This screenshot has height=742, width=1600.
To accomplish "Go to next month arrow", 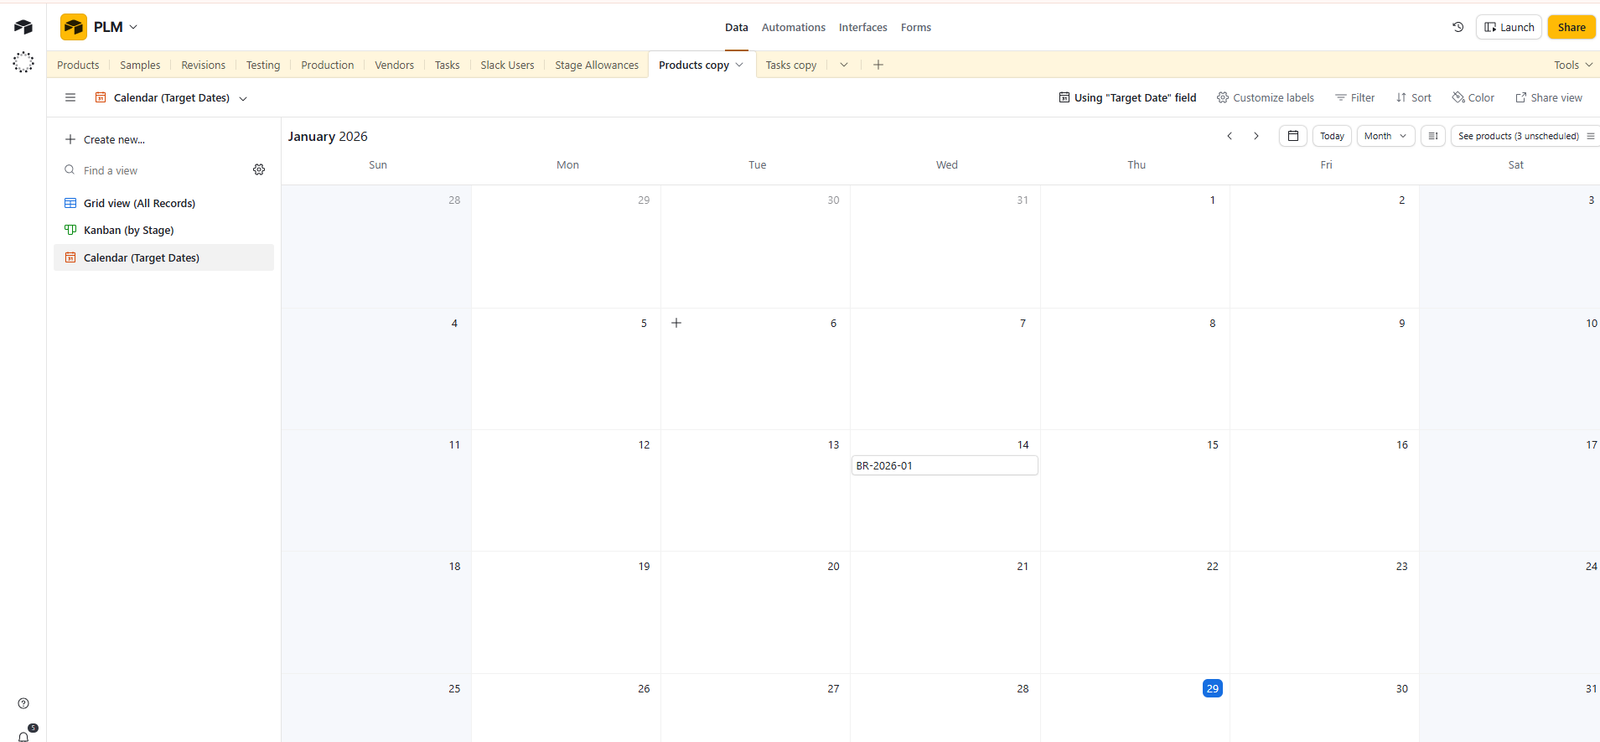I will (1256, 136).
